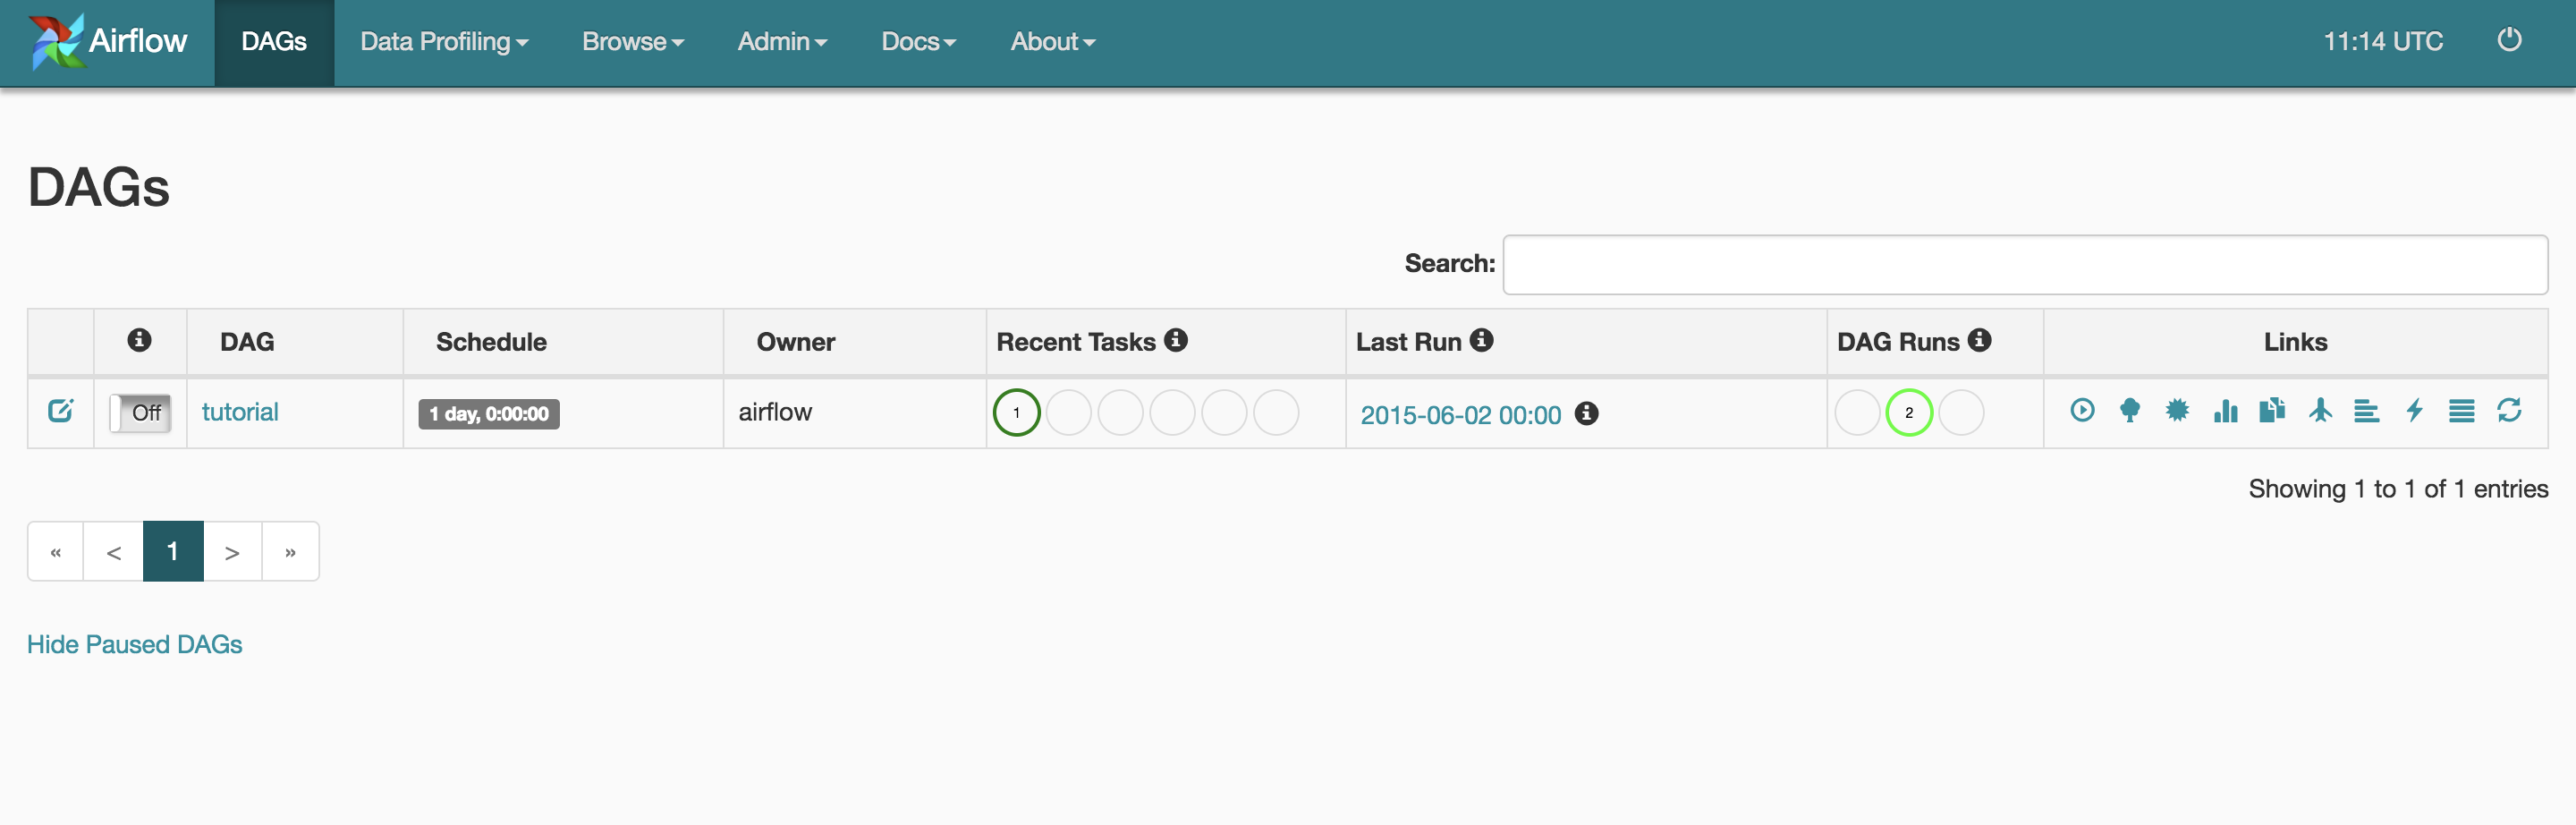This screenshot has width=2576, height=825.
Task: Expand the Docs dropdown menu
Action: point(918,42)
